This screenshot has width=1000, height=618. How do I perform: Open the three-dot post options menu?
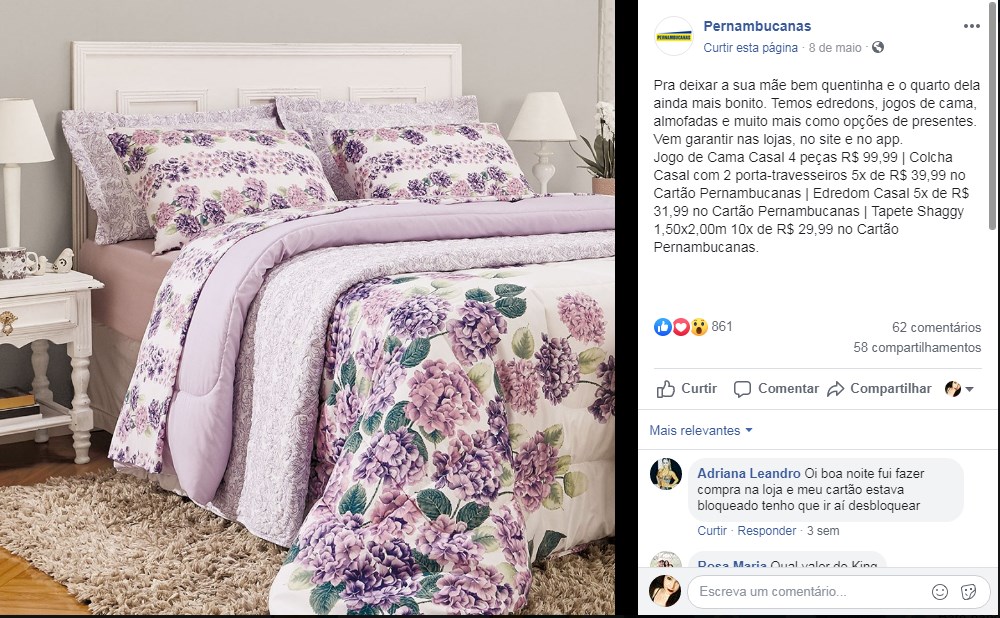(971, 26)
